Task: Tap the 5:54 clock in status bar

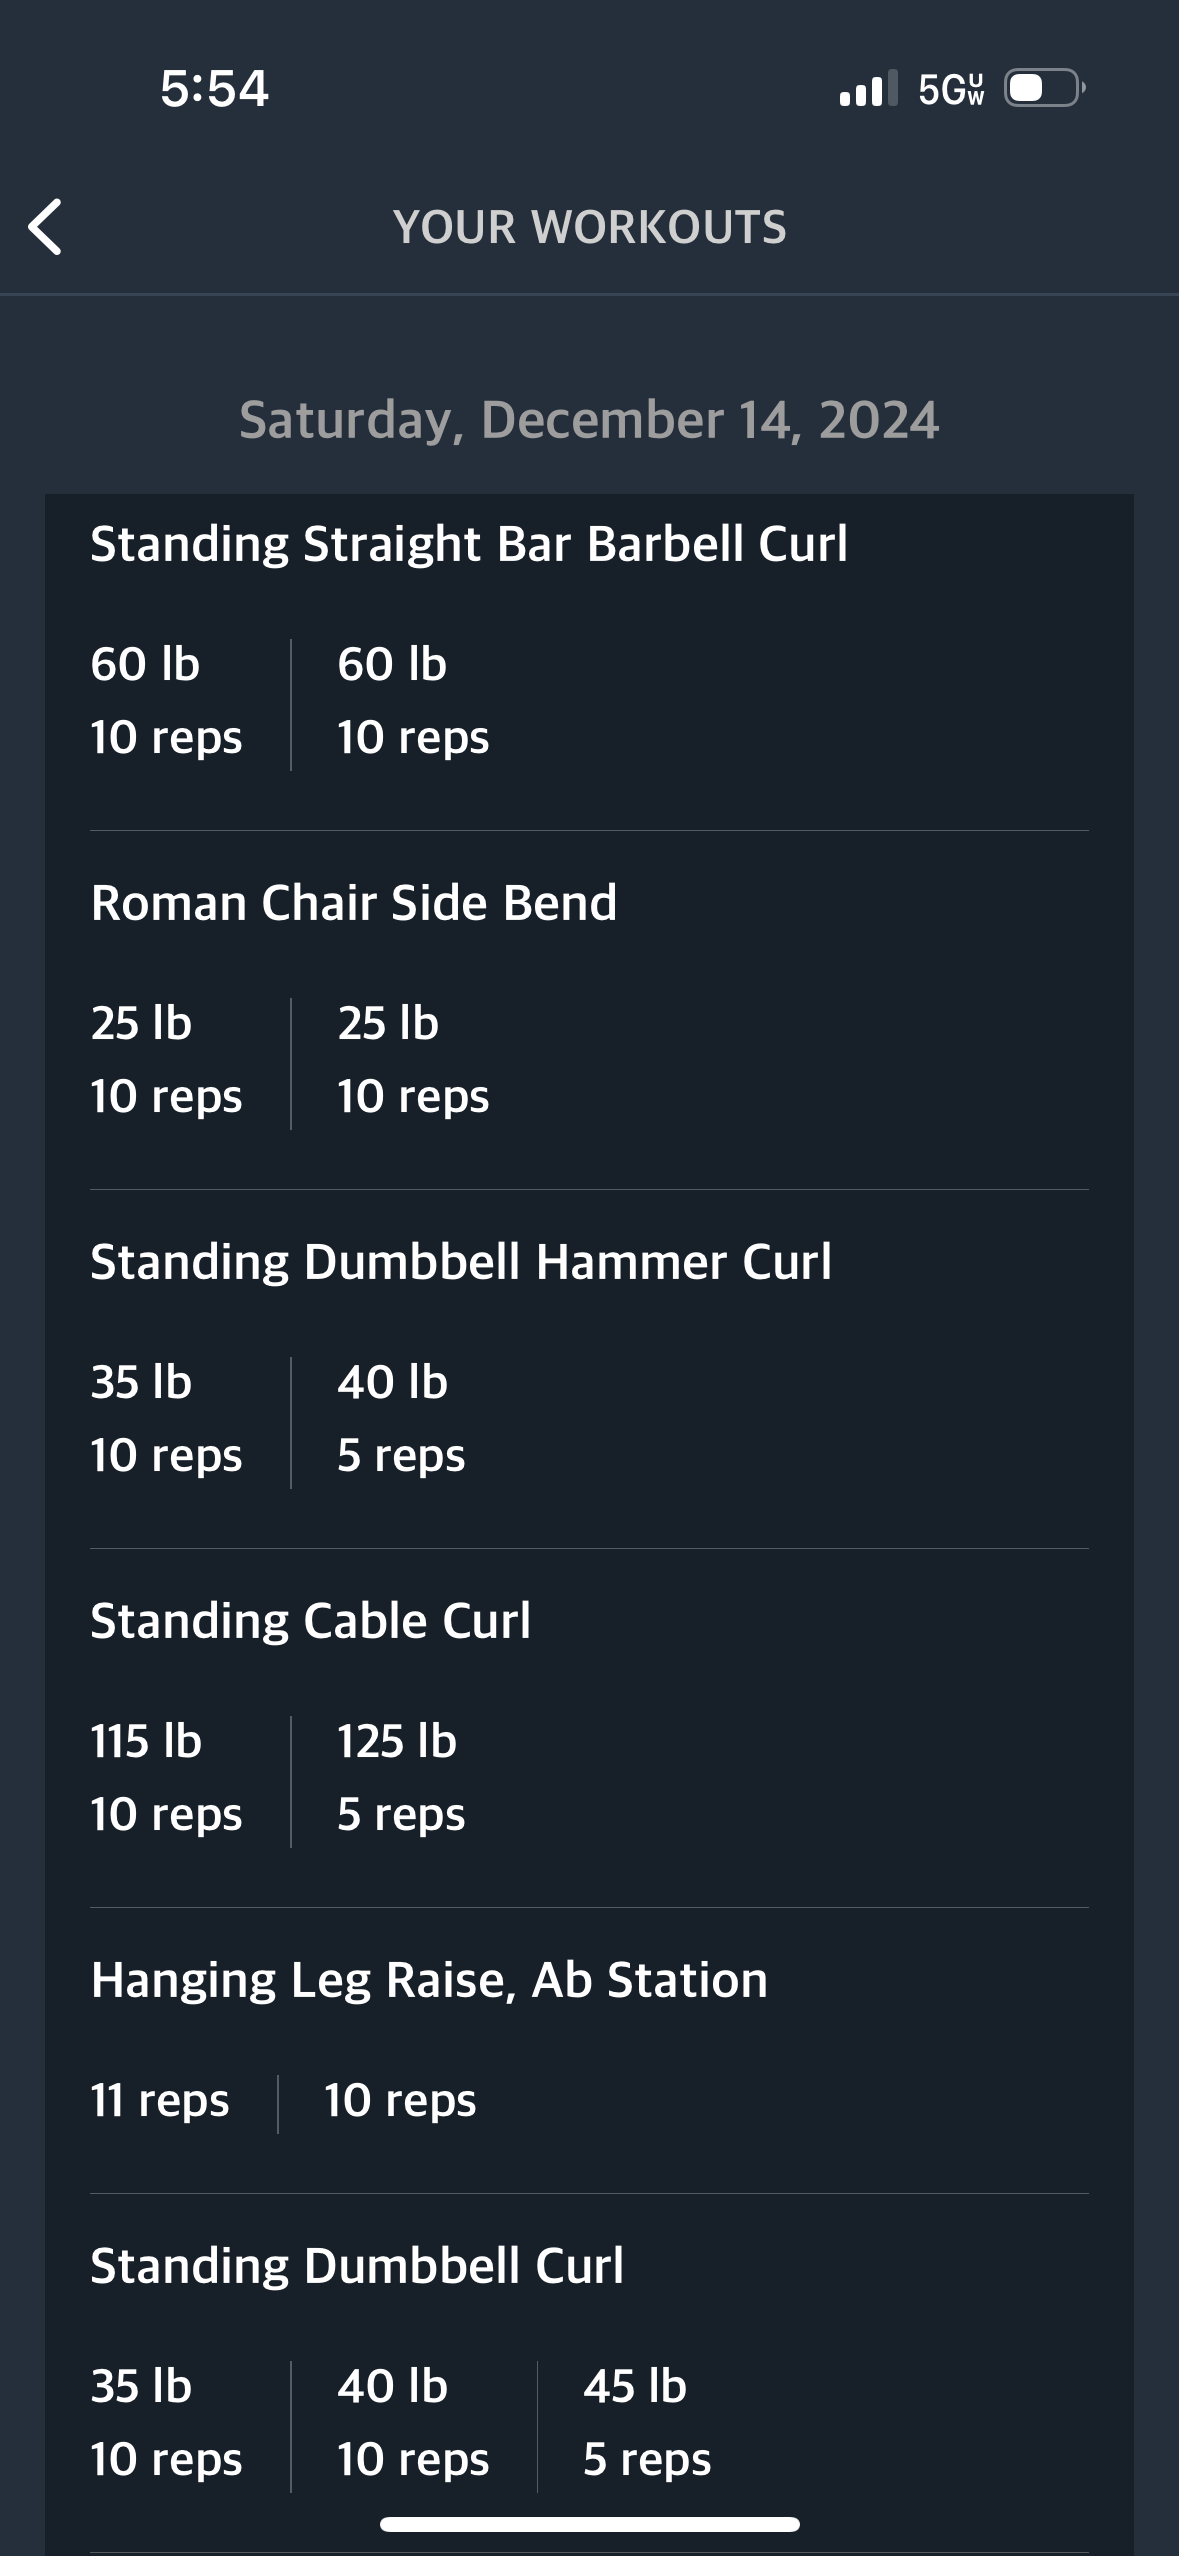Action: click(x=214, y=88)
